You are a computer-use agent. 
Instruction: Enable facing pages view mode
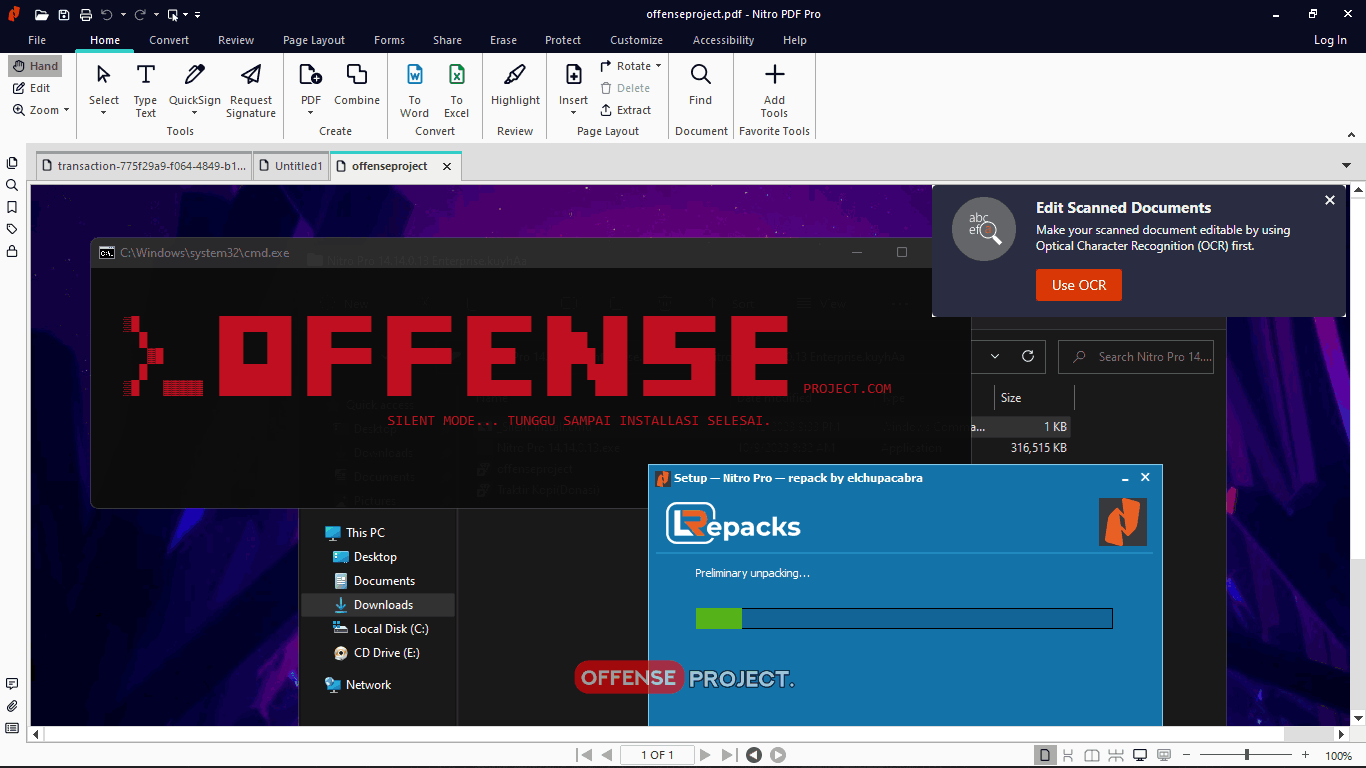[x=1092, y=755]
